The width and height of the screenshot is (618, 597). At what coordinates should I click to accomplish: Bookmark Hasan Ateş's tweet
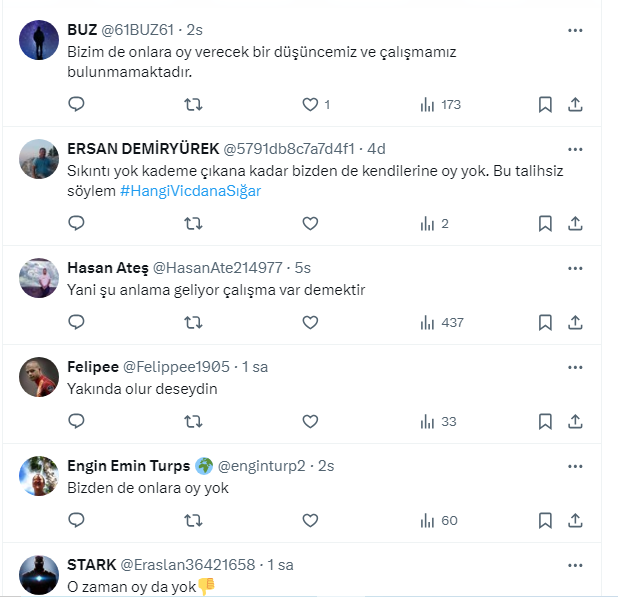click(x=545, y=322)
